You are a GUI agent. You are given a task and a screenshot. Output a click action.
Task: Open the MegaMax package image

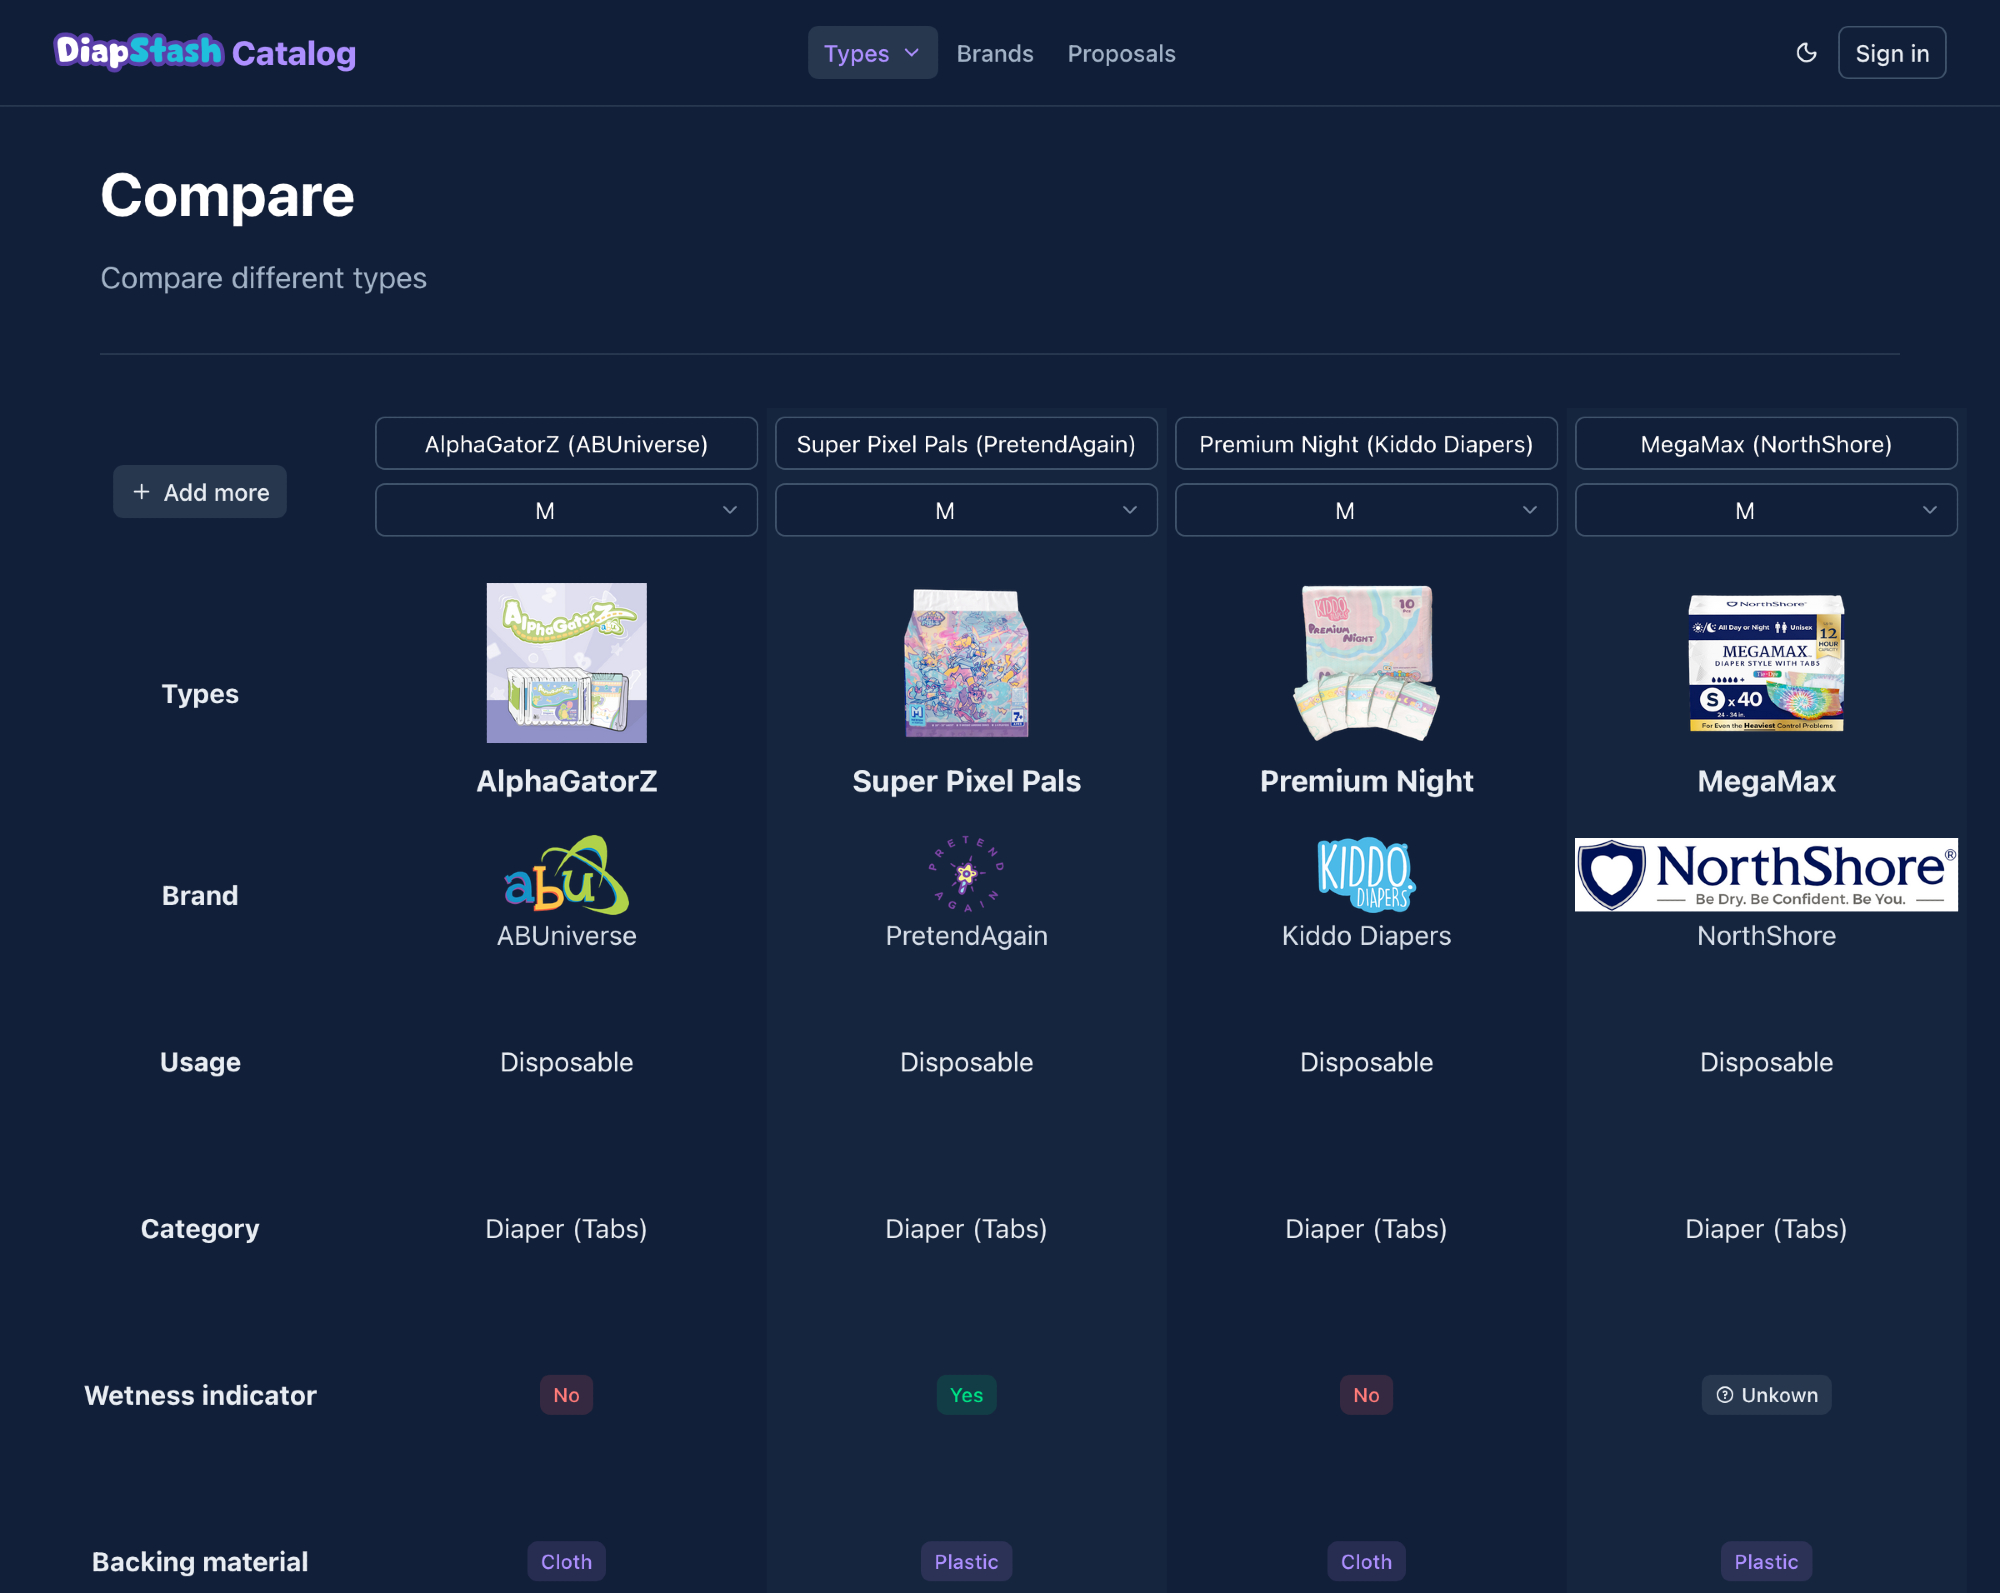(x=1766, y=662)
